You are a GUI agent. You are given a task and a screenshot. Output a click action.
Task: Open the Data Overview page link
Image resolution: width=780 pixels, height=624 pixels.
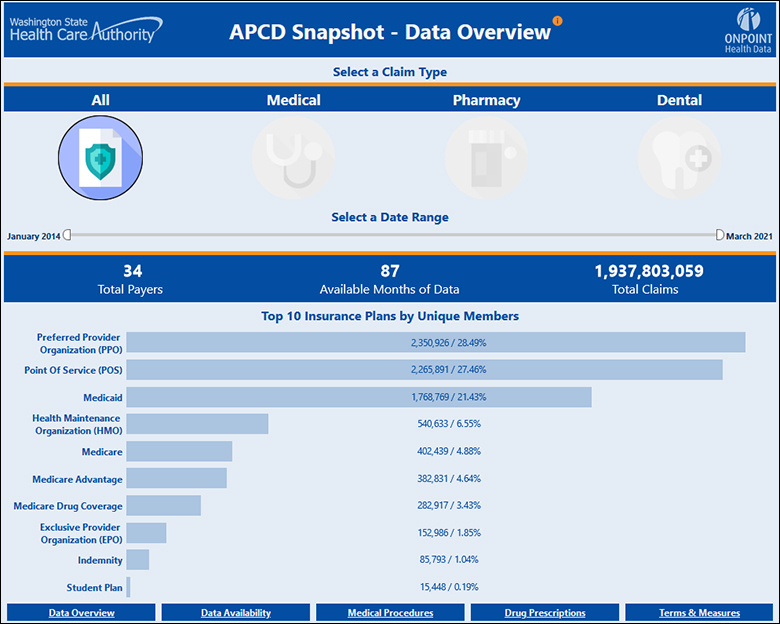(82, 613)
